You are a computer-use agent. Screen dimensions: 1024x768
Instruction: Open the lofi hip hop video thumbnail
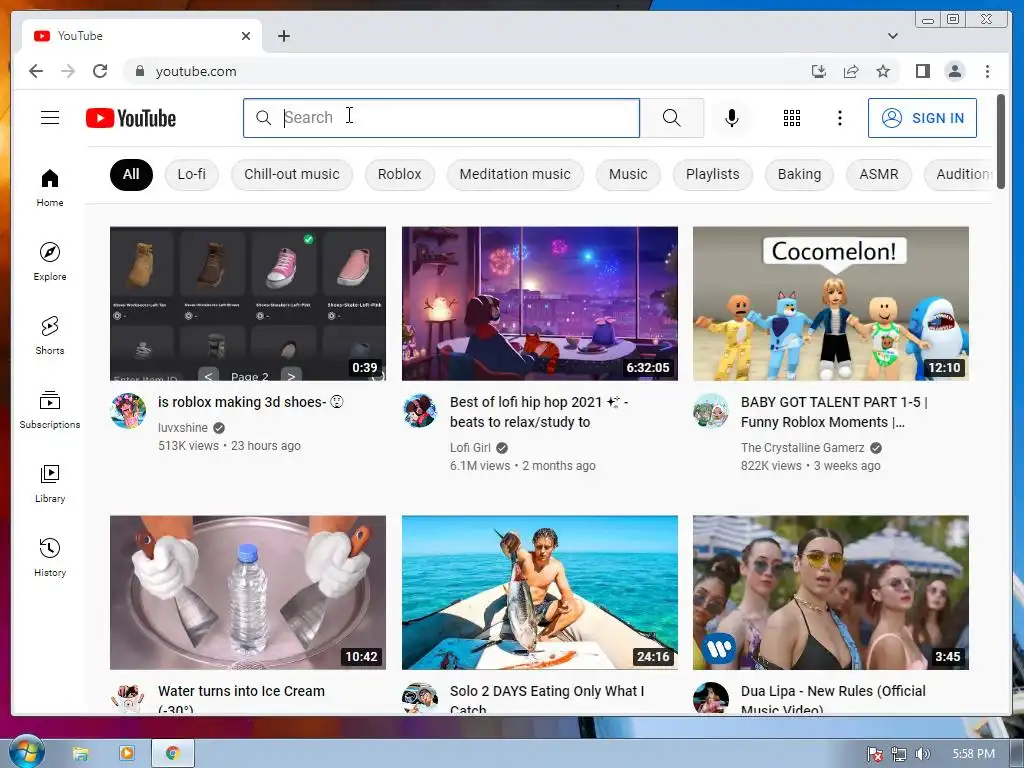tap(539, 304)
